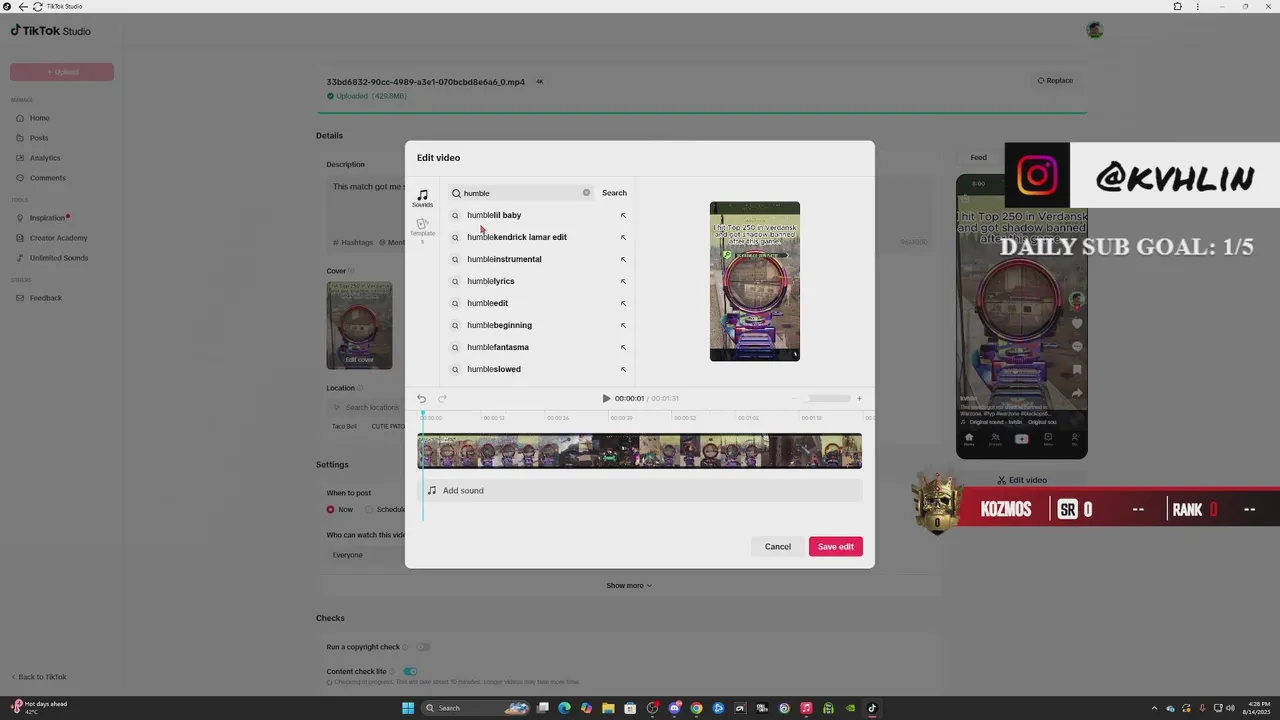Fill search with humble kendrick lamar edit arrow
Viewport: 1280px width, 720px height.
click(x=623, y=237)
